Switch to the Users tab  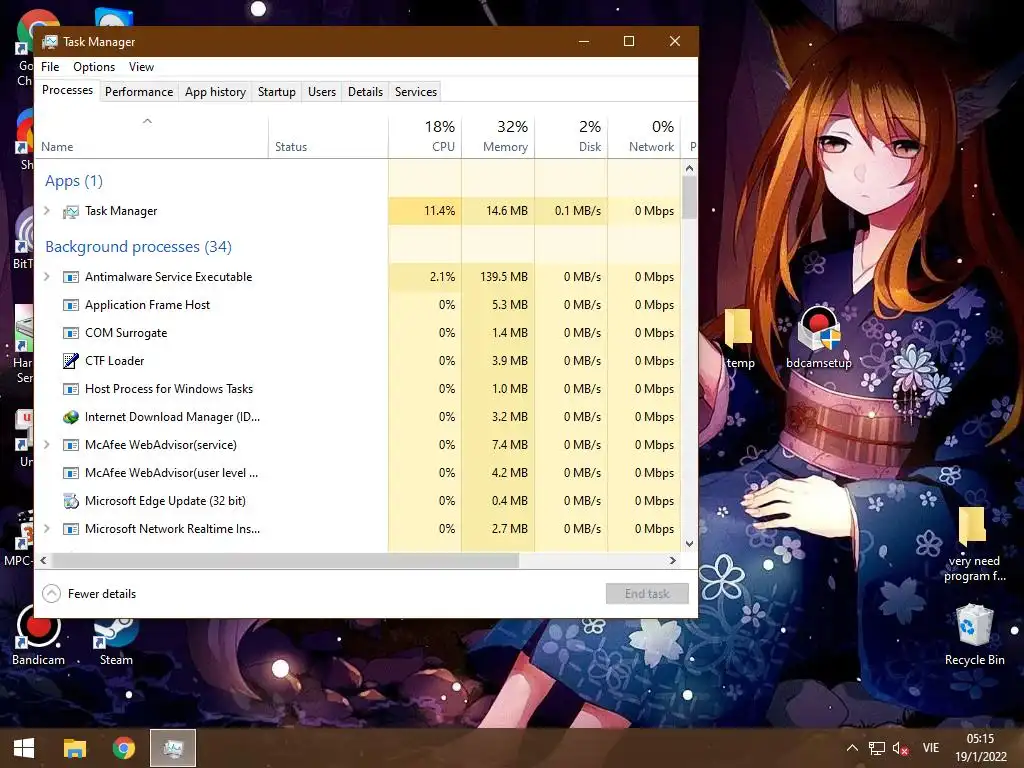click(x=322, y=91)
